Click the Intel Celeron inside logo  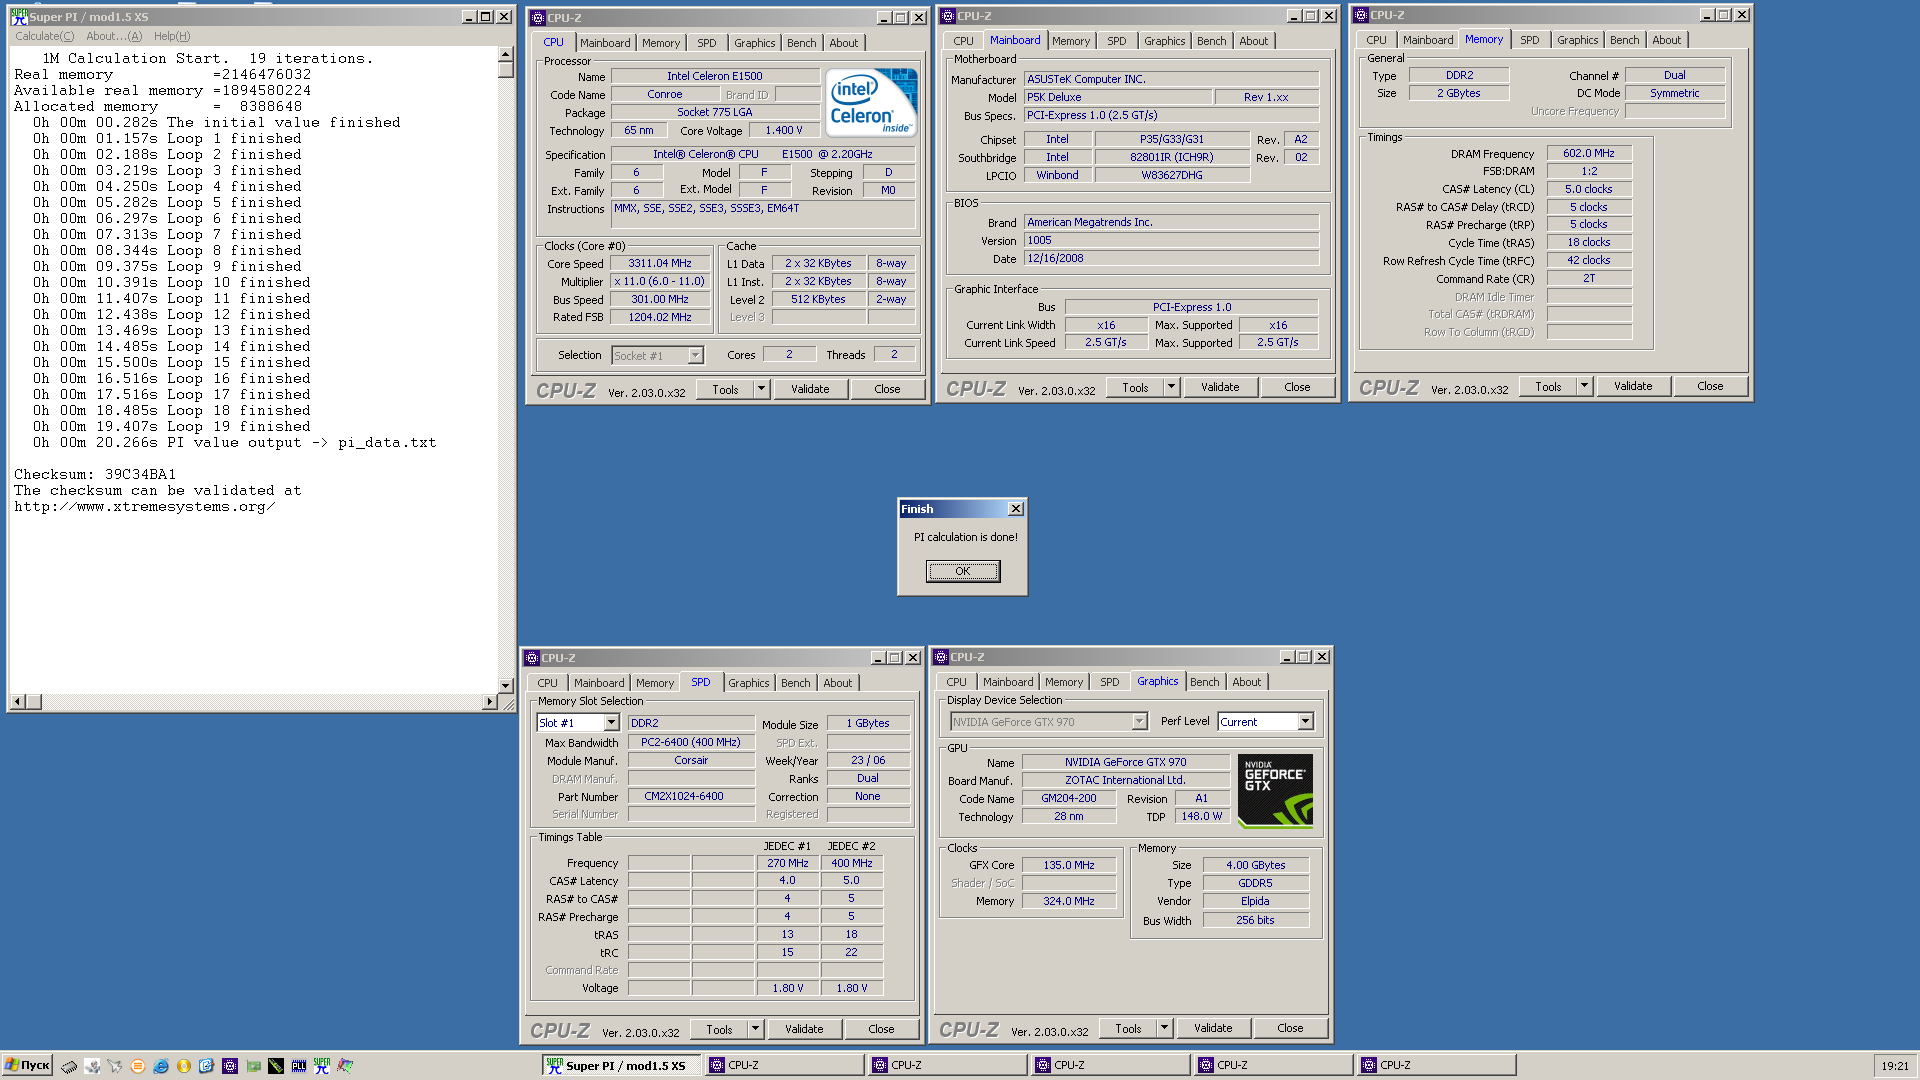coord(871,102)
